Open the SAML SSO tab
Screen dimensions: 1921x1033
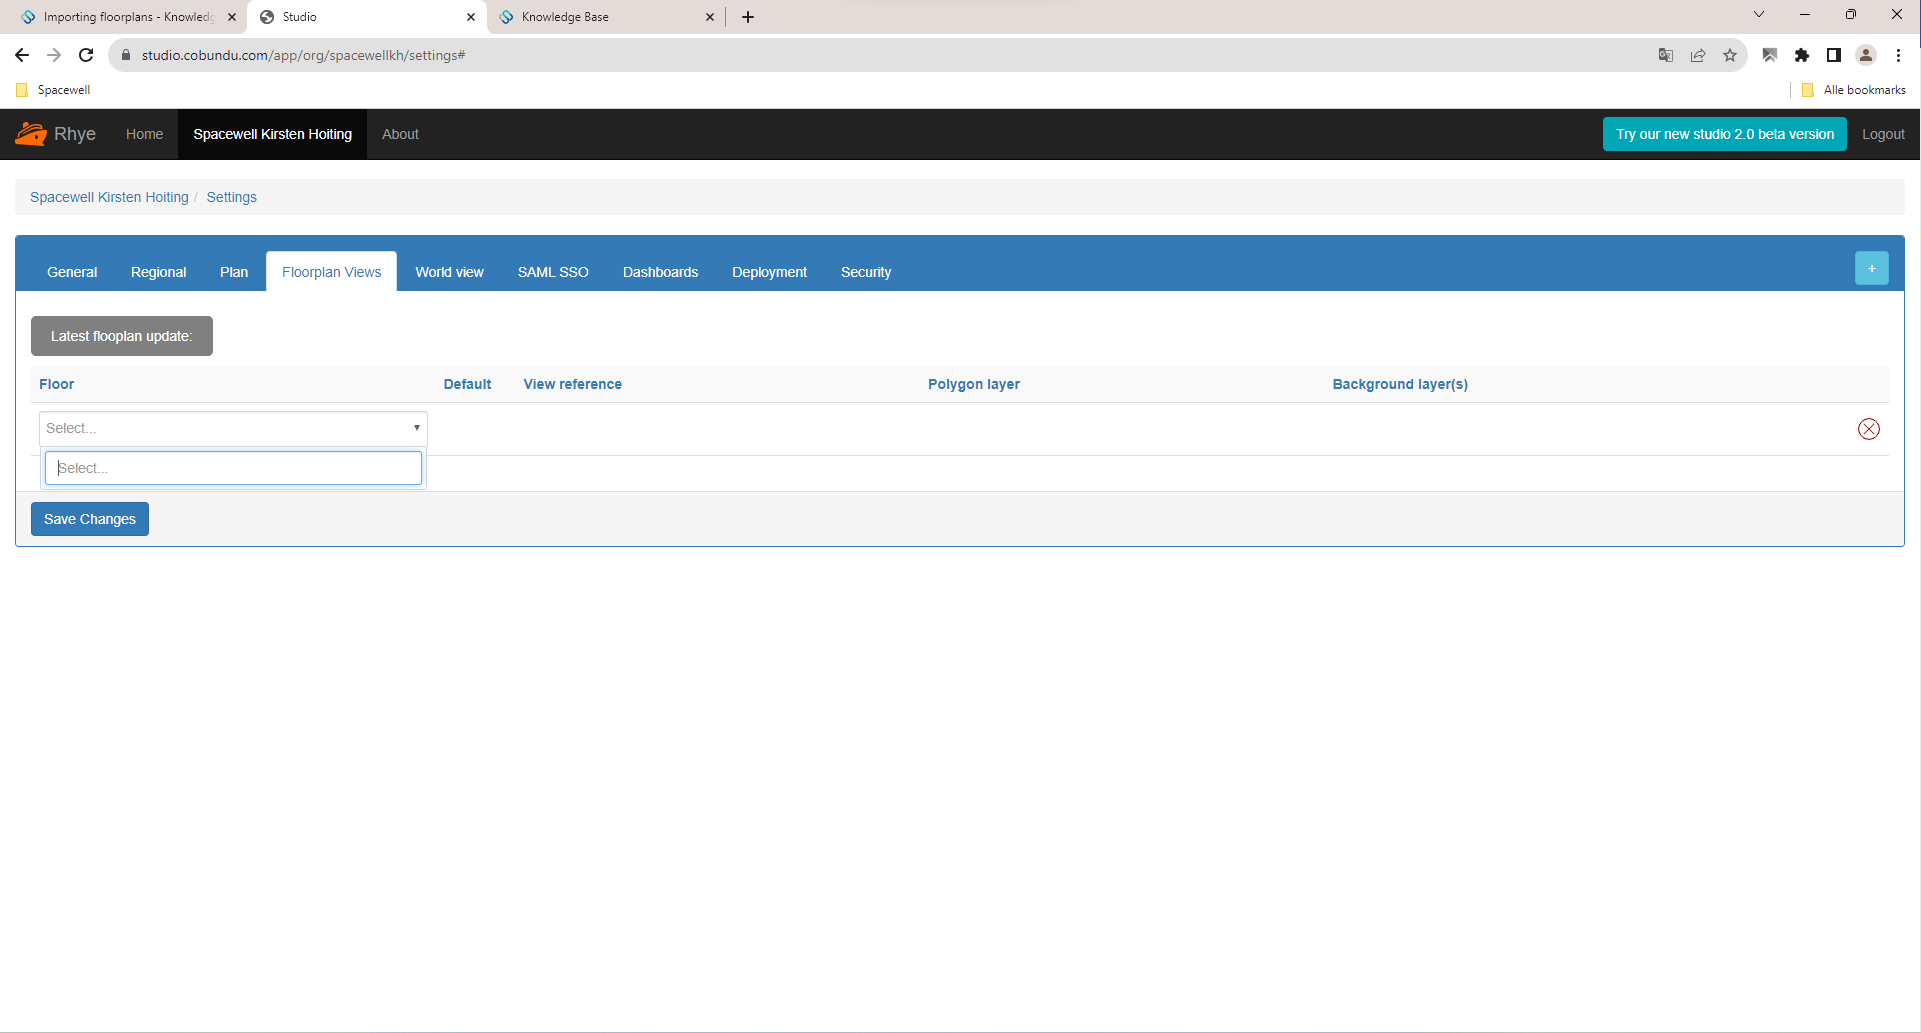tap(553, 272)
